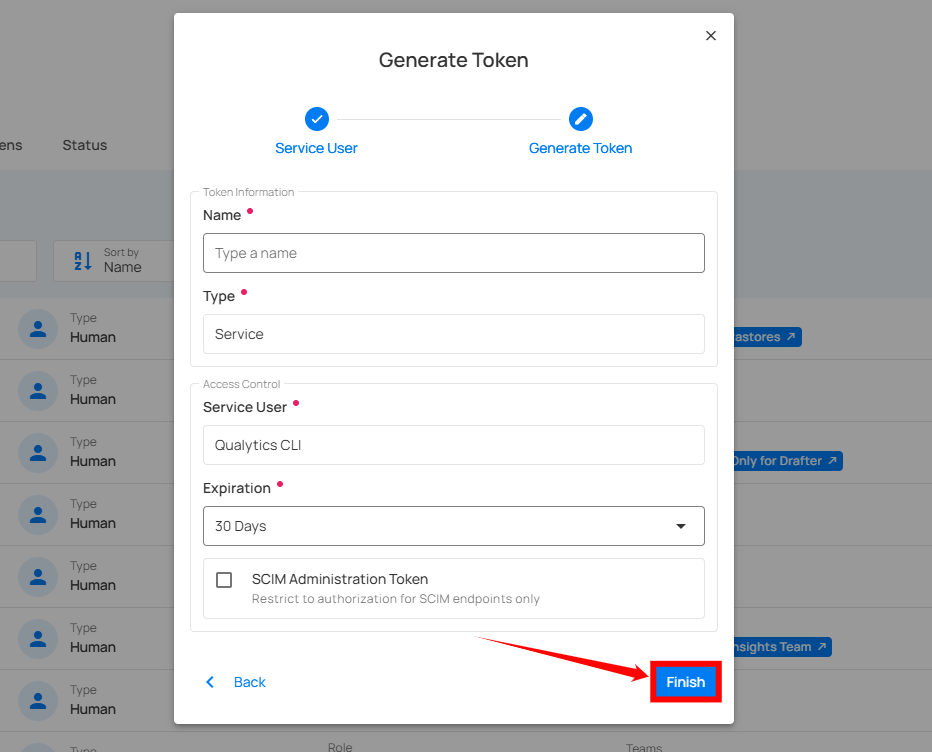Click the A-Z sort icon

tap(83, 261)
